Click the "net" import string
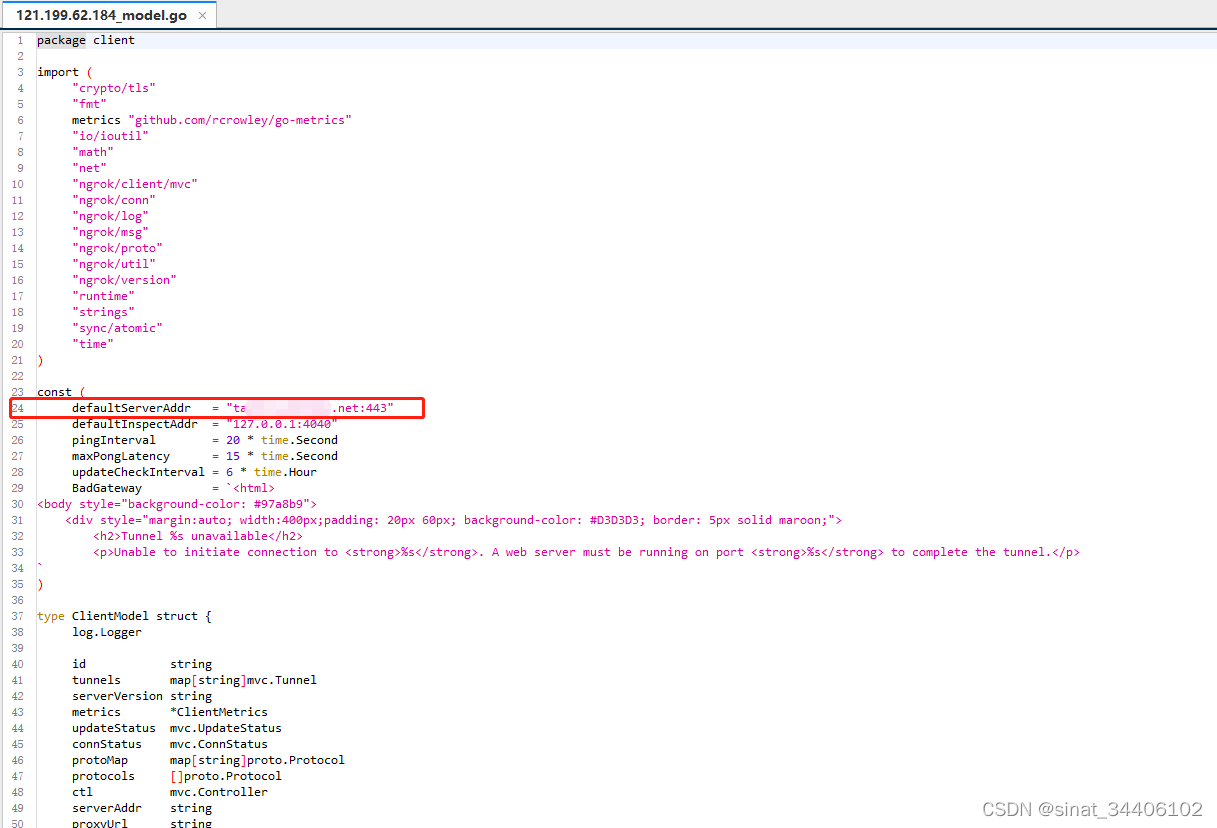The image size is (1217, 828). click(89, 168)
